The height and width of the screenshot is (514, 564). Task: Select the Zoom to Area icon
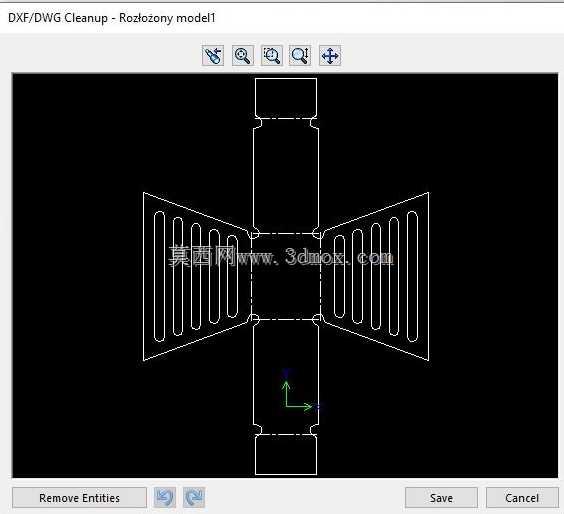(272, 56)
